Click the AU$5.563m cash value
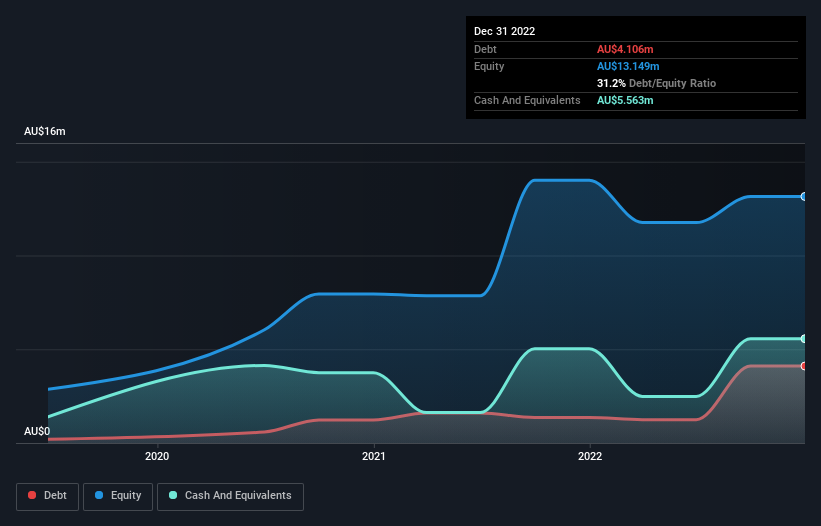The height and width of the screenshot is (526, 821). click(x=625, y=100)
